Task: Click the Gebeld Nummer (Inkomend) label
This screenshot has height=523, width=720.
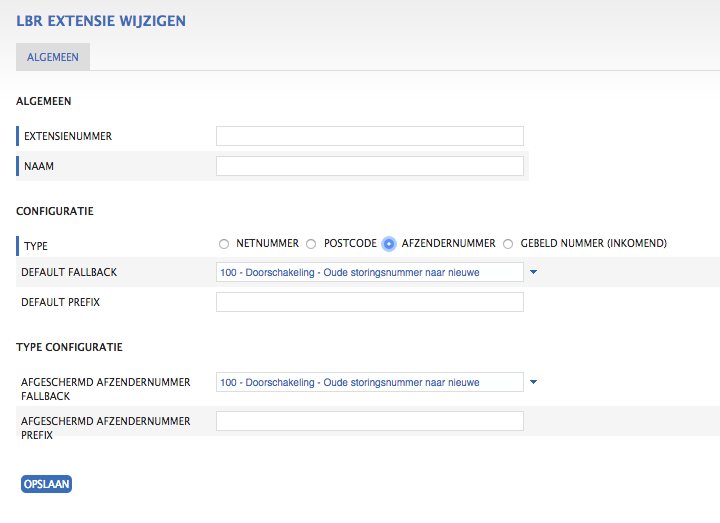Action: click(x=593, y=243)
